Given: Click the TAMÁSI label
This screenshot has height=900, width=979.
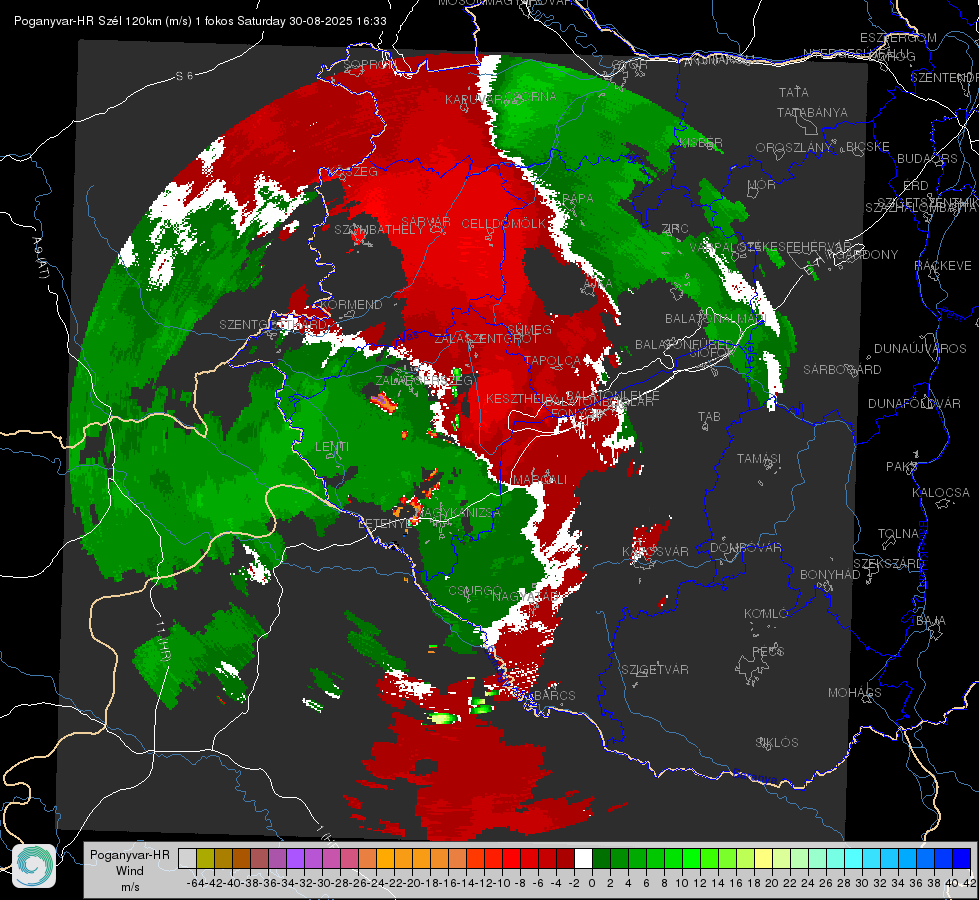Looking at the screenshot, I should click(759, 459).
